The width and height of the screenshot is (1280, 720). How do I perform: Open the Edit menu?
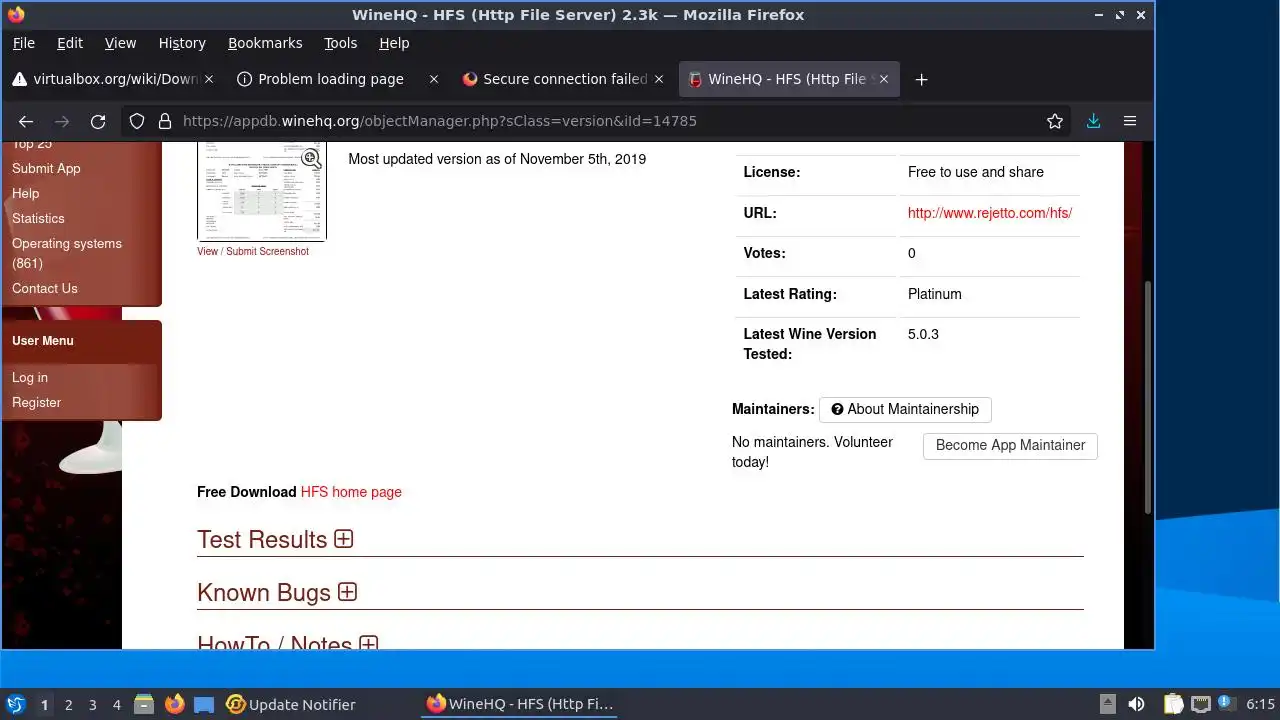pos(70,43)
